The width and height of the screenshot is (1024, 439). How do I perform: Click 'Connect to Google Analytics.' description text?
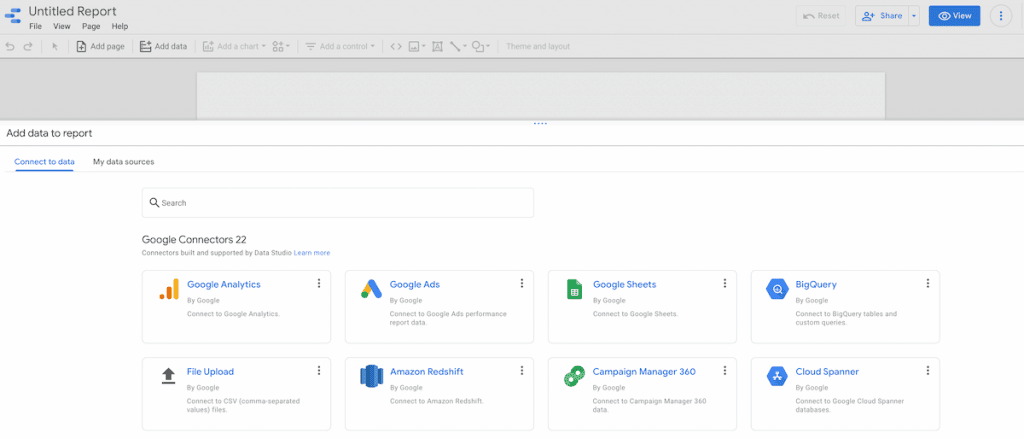(233, 314)
